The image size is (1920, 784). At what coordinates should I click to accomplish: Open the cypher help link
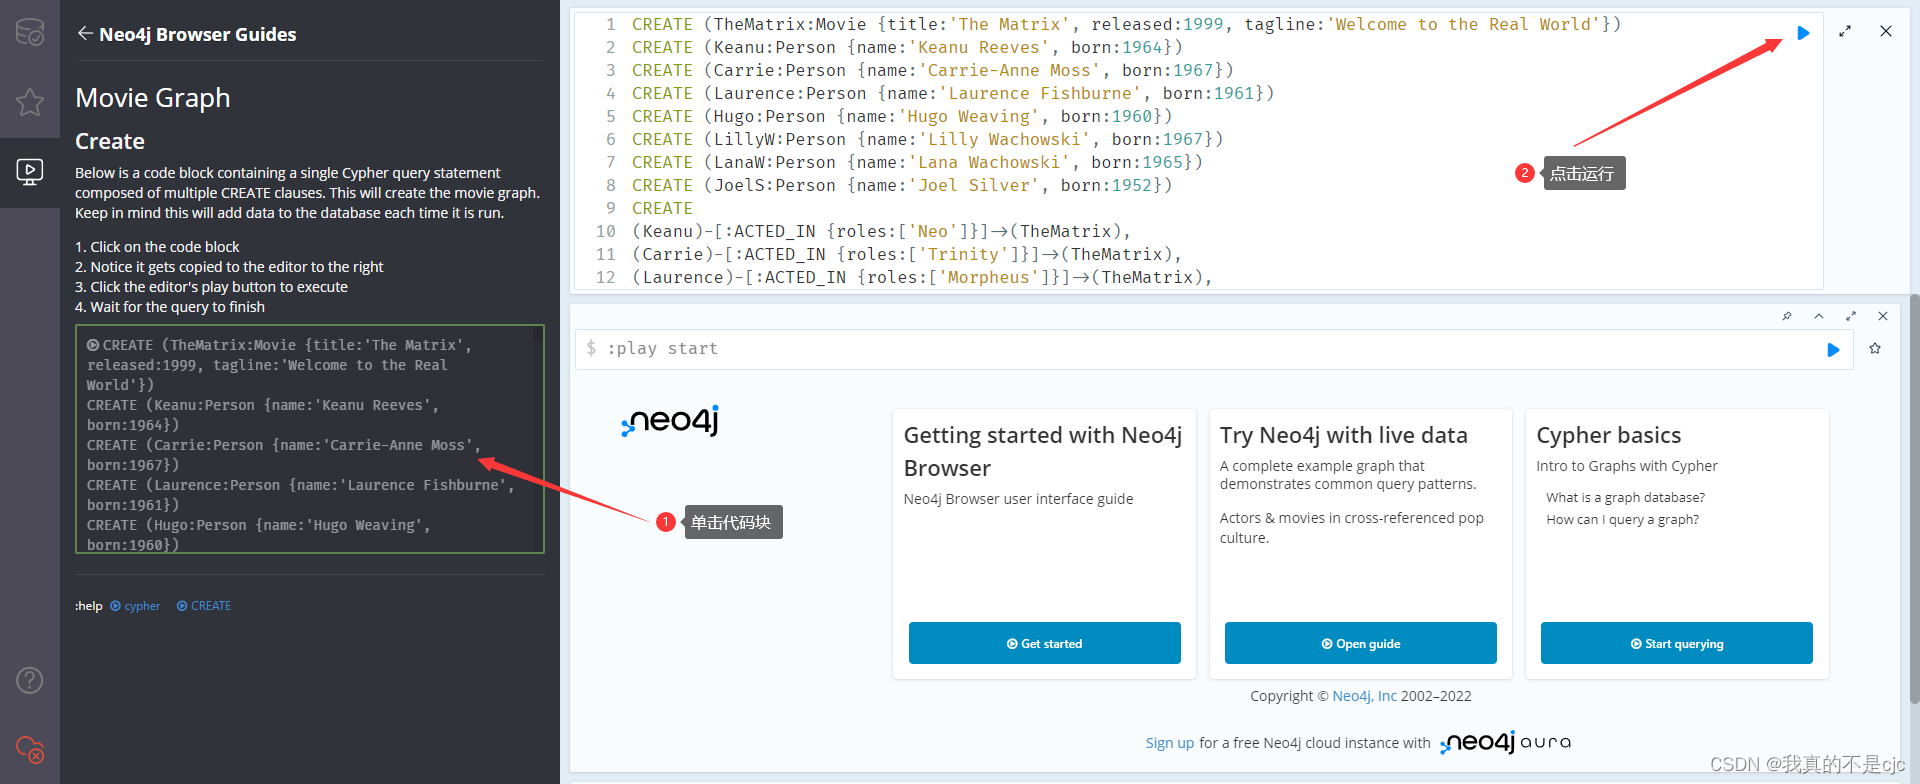pos(135,606)
